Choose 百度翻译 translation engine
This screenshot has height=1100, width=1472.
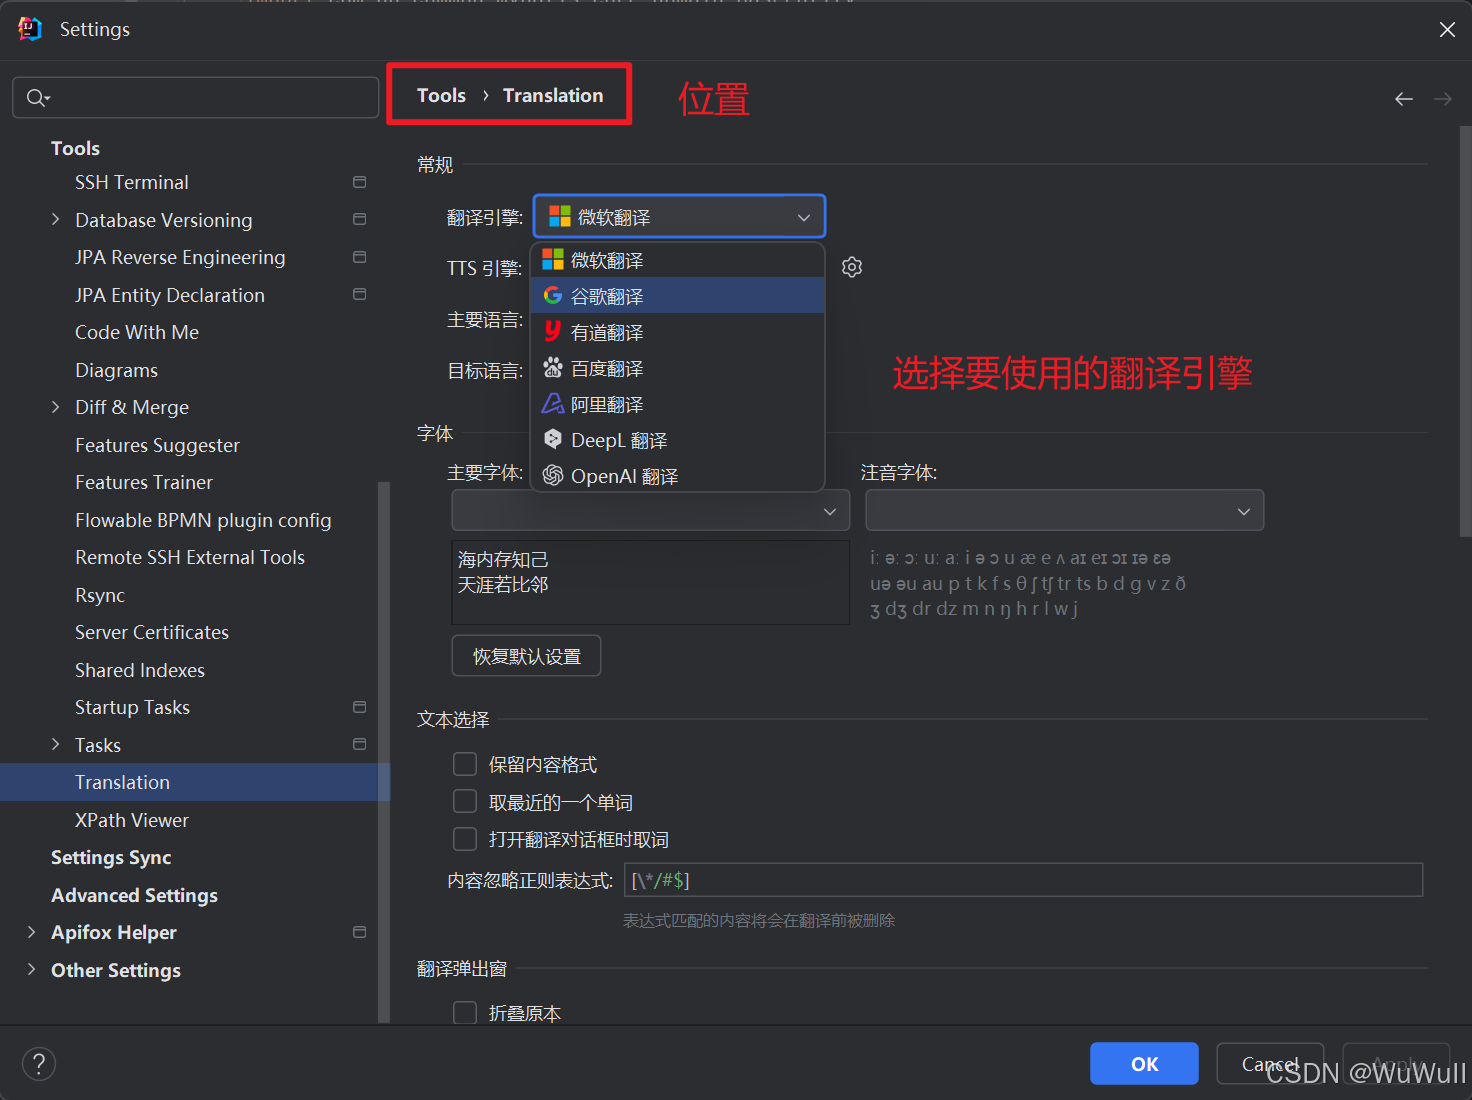click(678, 368)
